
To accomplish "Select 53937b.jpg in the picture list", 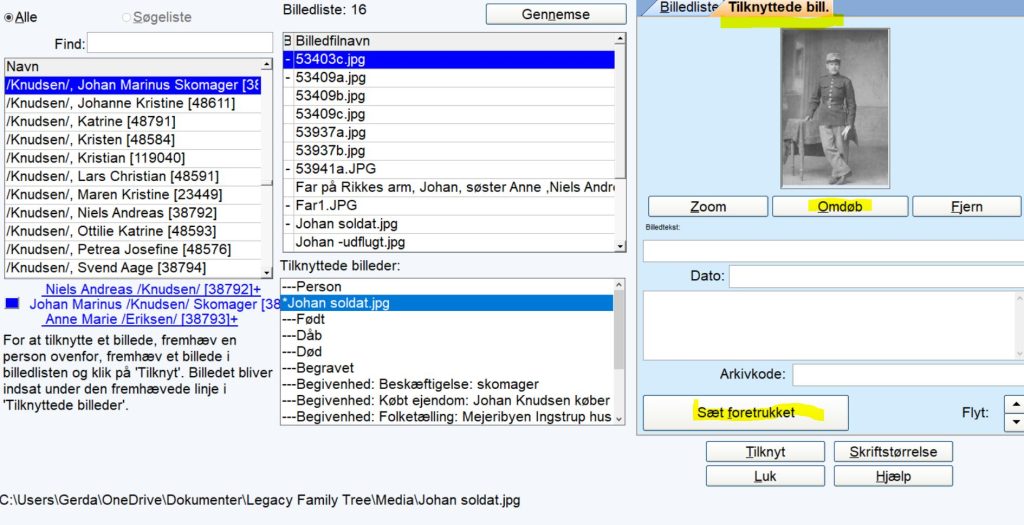I will (x=449, y=151).
